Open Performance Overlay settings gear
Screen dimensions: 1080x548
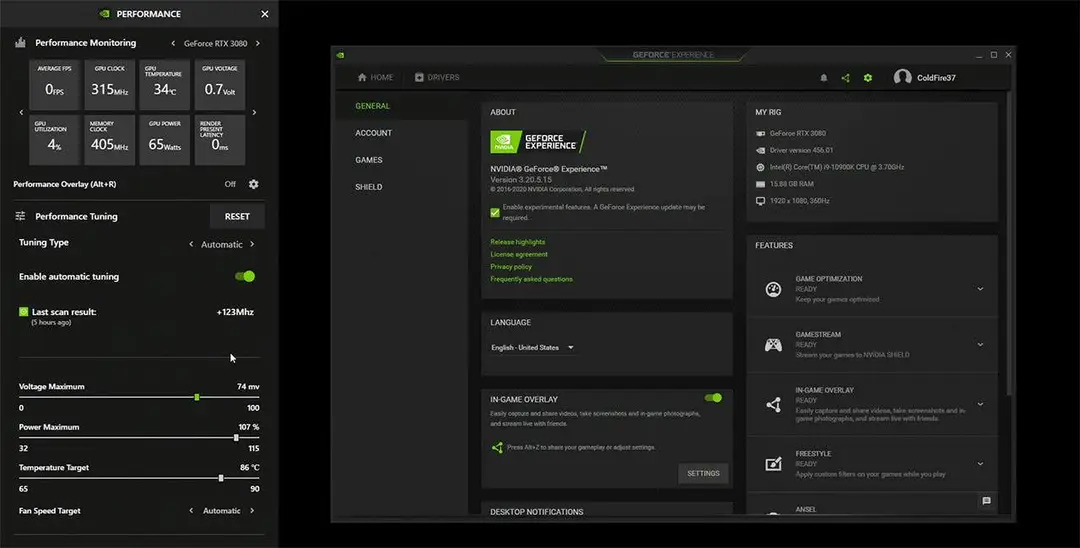click(x=253, y=184)
